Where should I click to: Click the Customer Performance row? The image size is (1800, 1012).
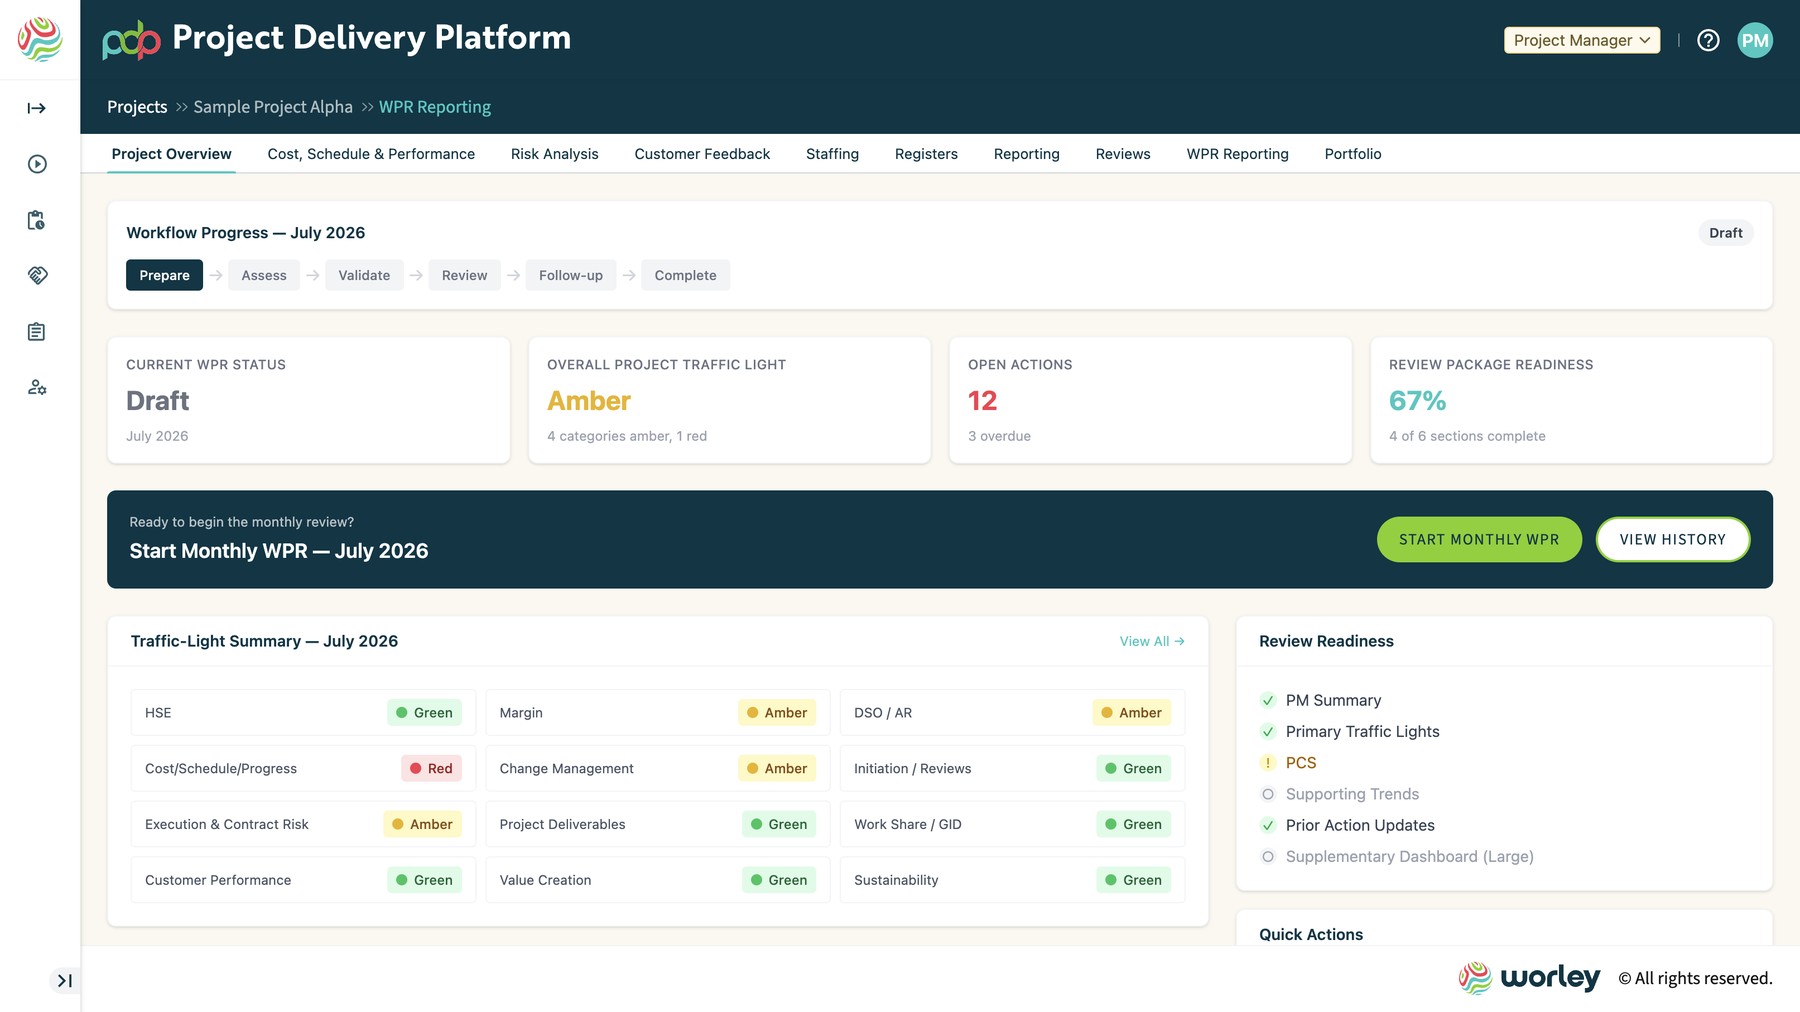click(303, 880)
